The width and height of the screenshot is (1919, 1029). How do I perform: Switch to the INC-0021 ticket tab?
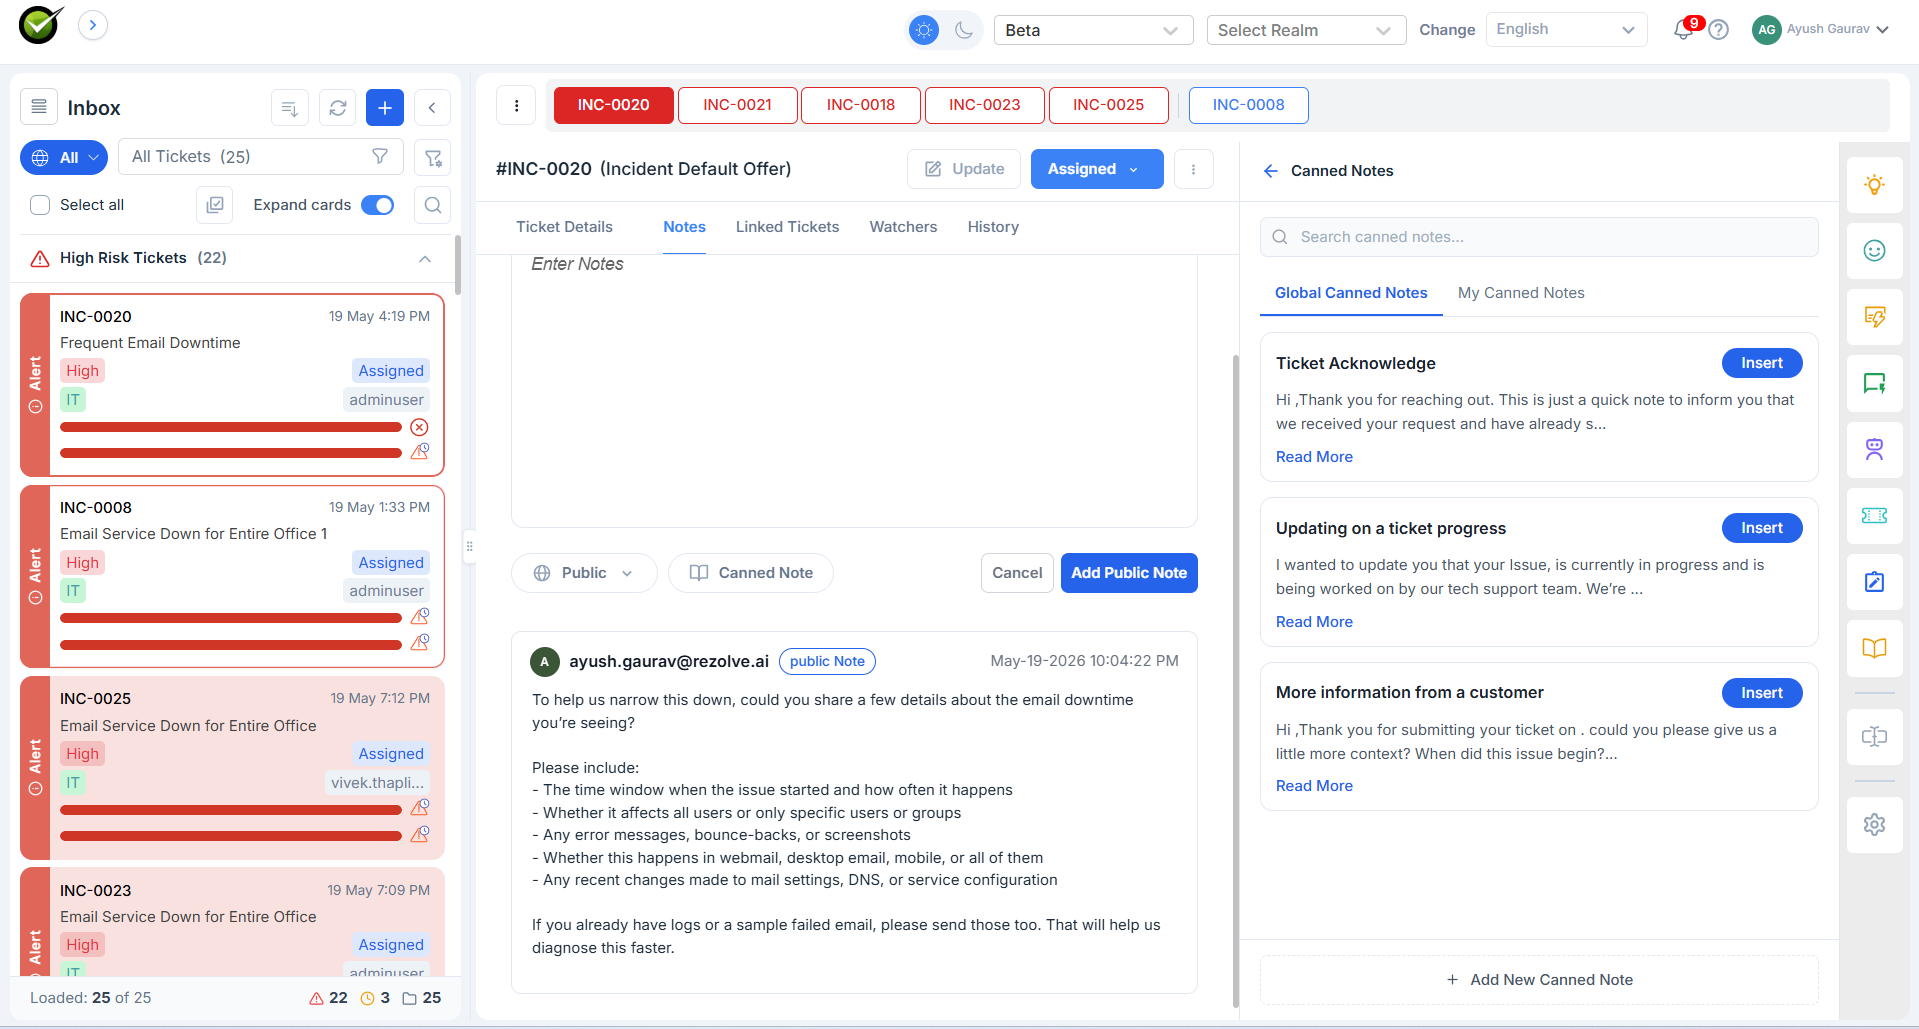(x=737, y=105)
